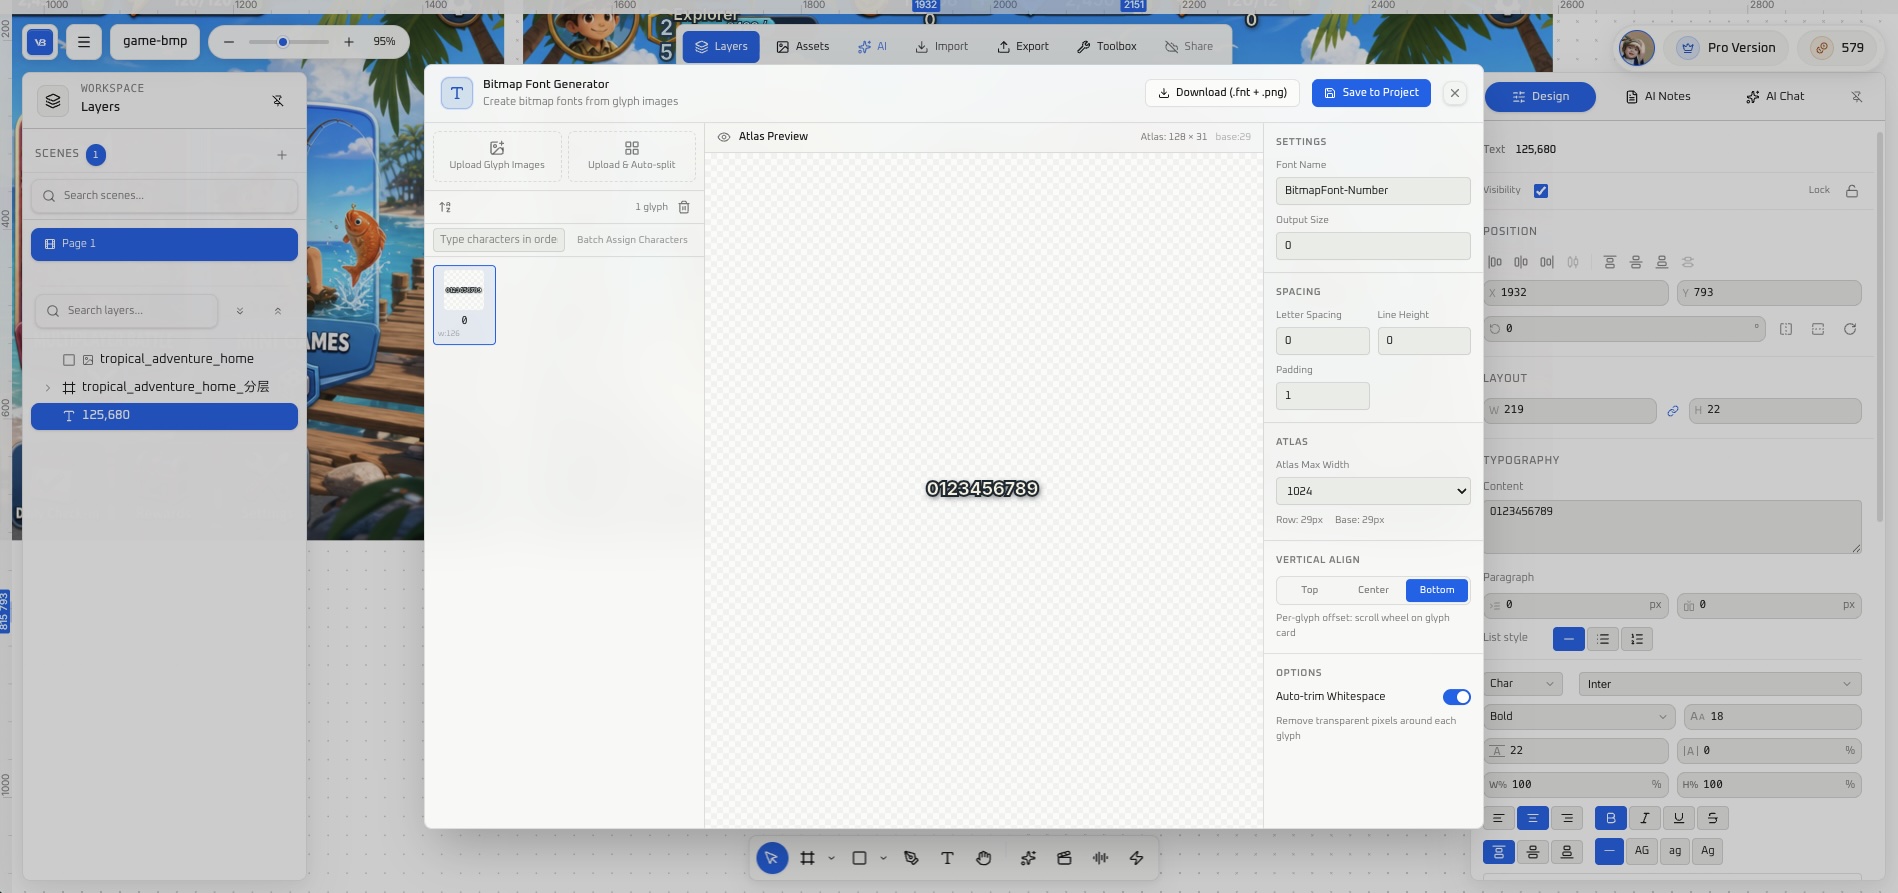Toggle Auto-trim Whitespace switch
The height and width of the screenshot is (893, 1898).
[1456, 697]
